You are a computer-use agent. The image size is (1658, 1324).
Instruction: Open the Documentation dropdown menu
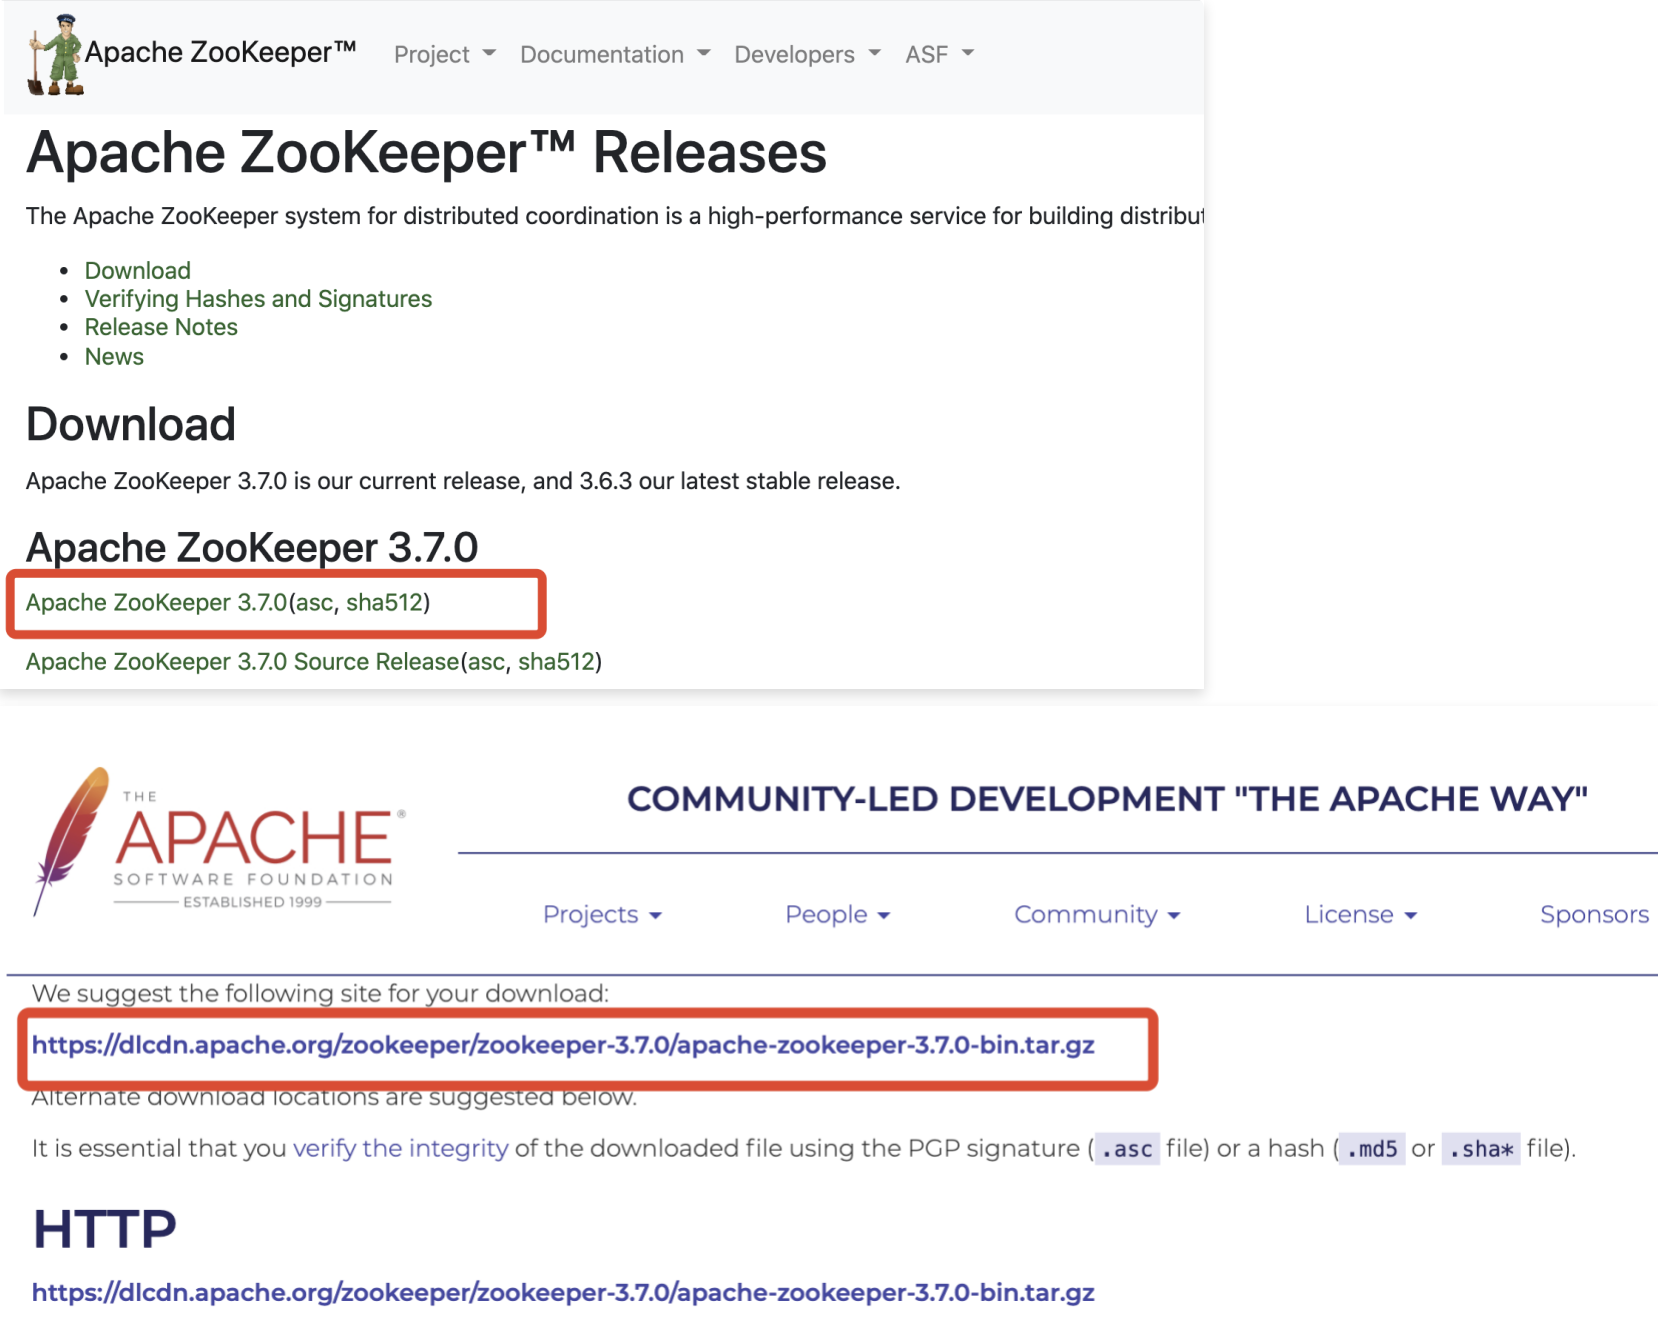point(615,54)
